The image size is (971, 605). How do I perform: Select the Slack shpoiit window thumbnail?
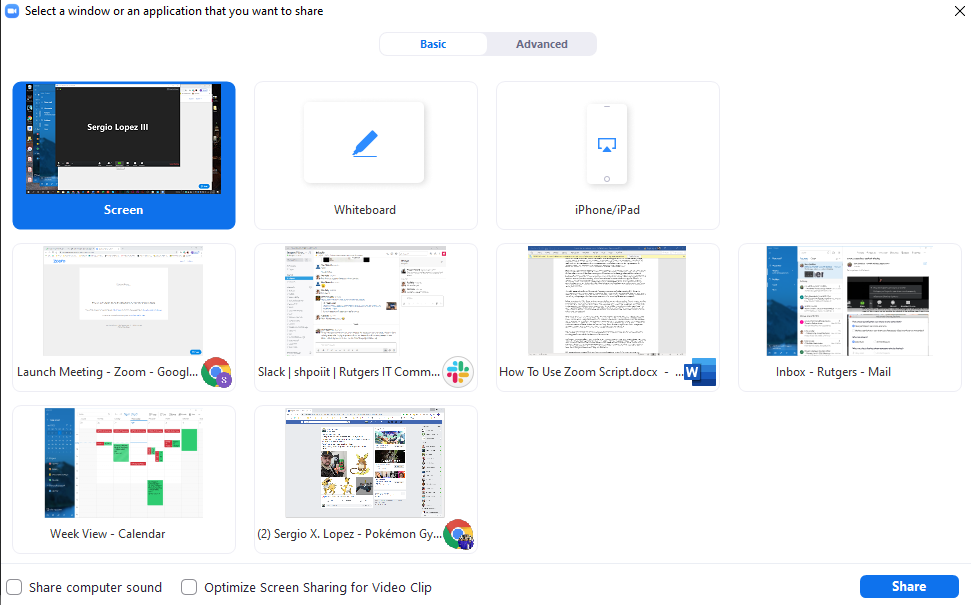pos(365,302)
